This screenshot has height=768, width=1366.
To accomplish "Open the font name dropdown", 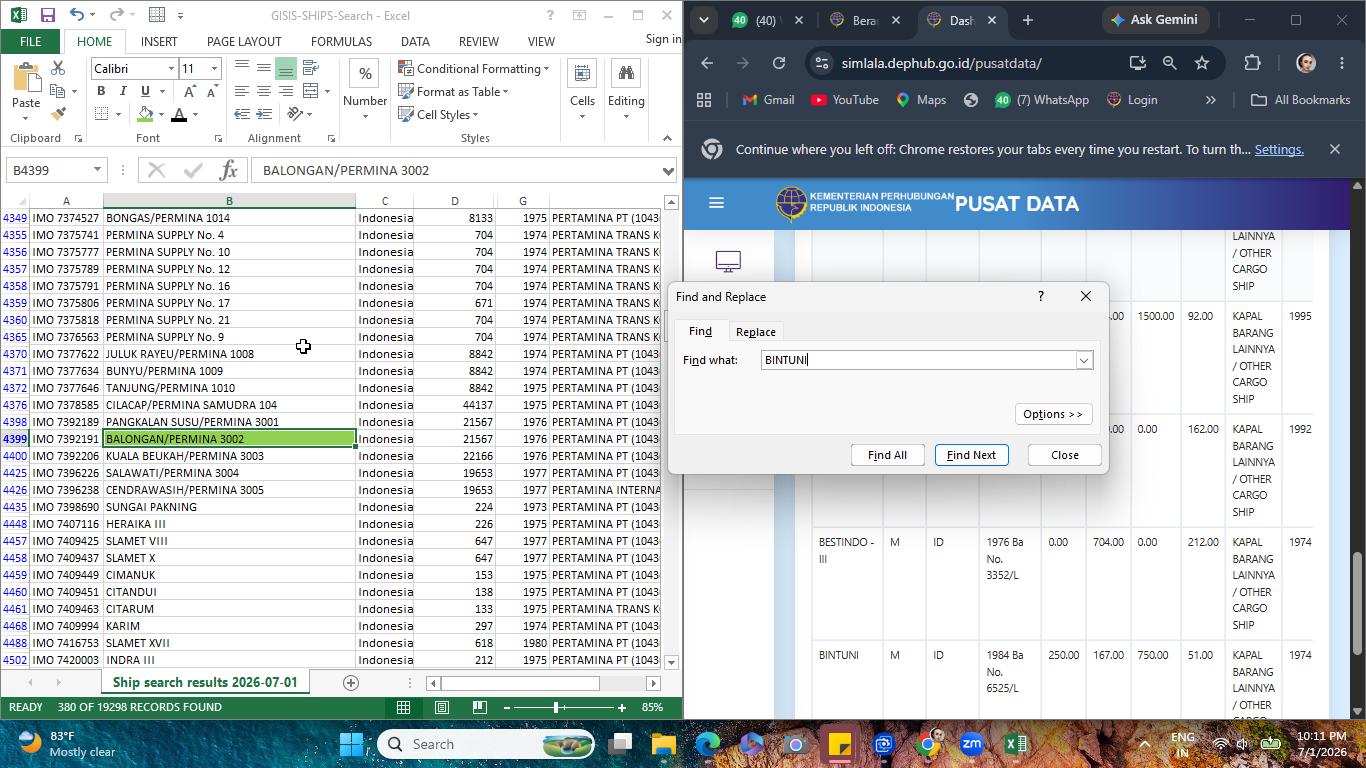I will 170,68.
